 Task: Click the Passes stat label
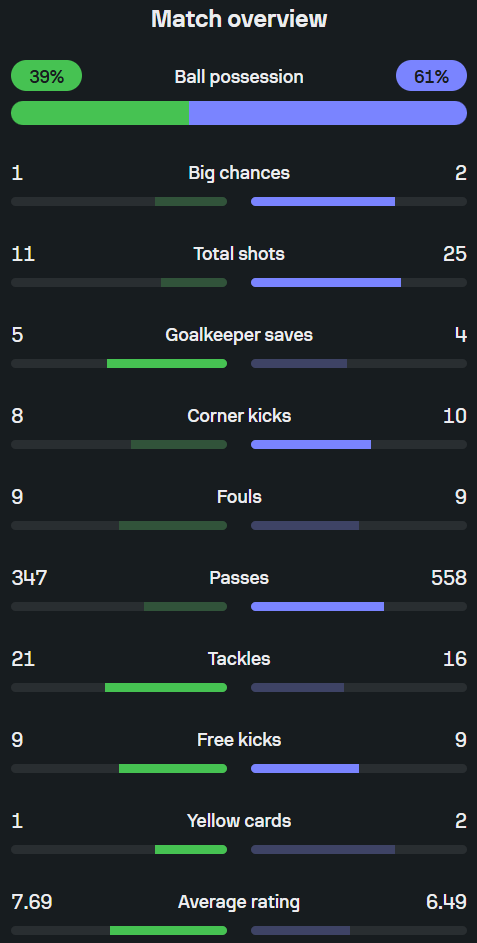(239, 578)
